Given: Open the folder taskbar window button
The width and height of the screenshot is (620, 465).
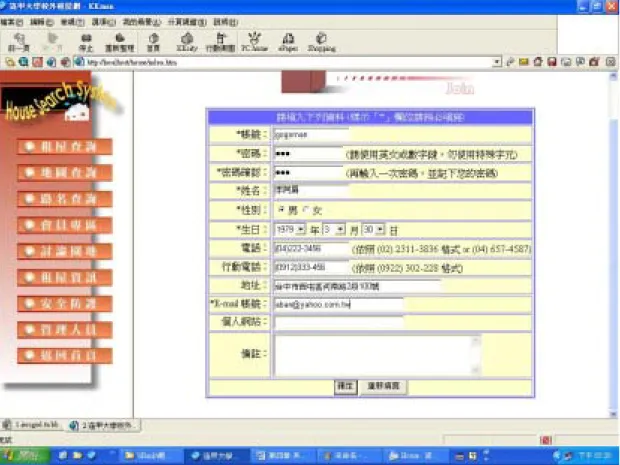Looking at the screenshot, I should [x=151, y=456].
